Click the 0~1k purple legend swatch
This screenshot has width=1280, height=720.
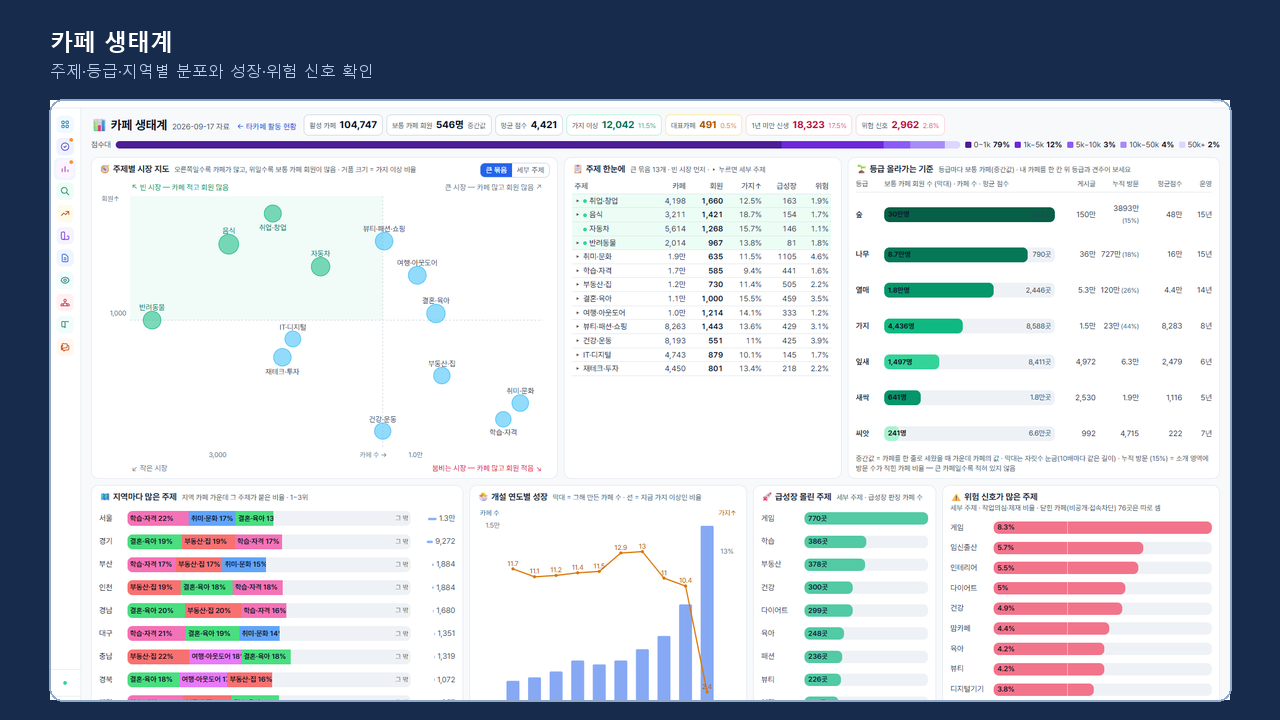click(x=967, y=145)
